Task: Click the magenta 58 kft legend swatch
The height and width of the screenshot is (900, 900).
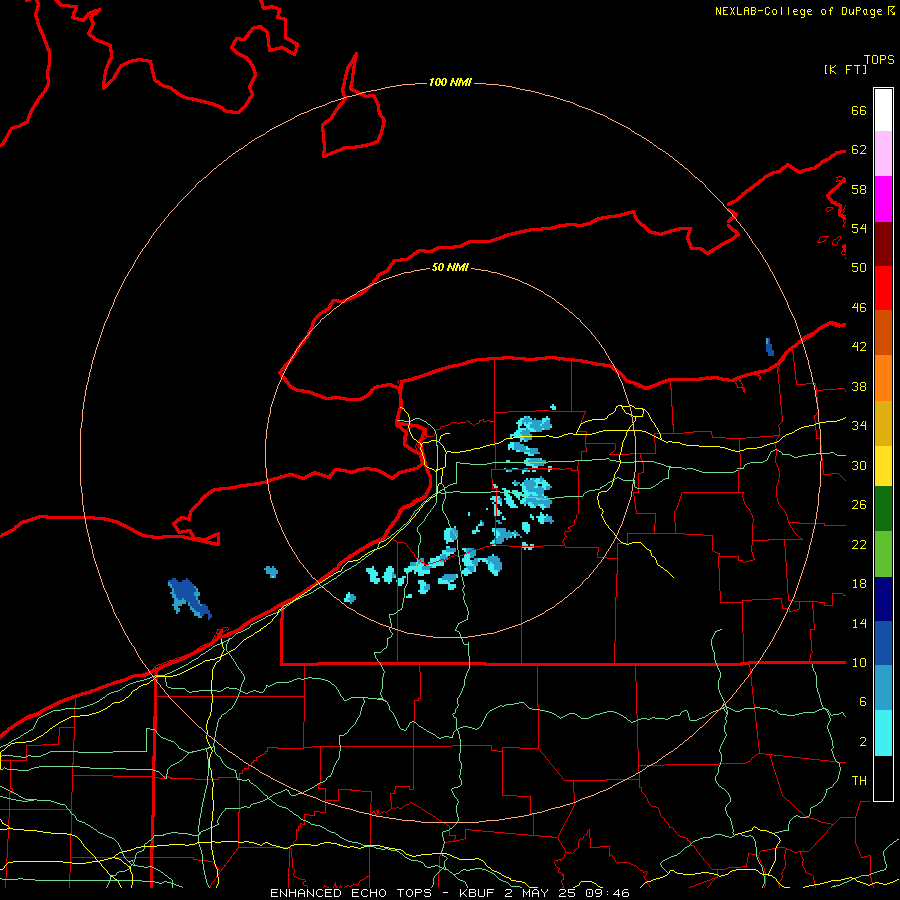Action: pos(883,199)
